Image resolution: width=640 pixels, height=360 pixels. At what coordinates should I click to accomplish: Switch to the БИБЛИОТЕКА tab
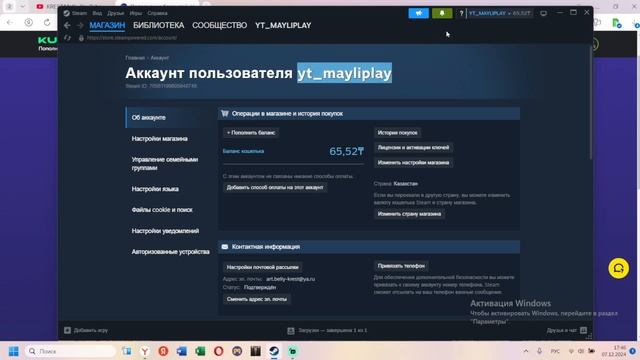click(x=158, y=25)
